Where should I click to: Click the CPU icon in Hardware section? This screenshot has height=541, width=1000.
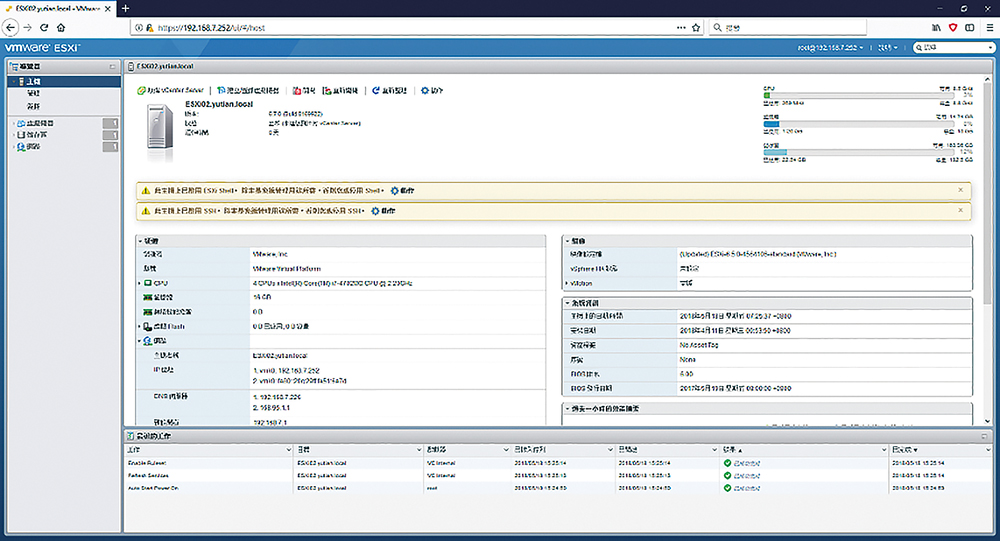coord(147,283)
